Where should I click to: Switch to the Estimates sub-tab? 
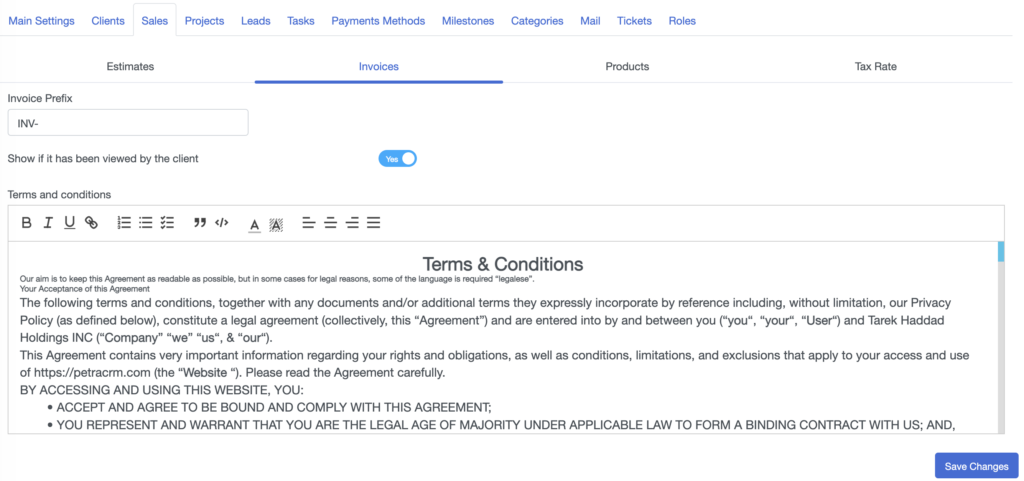click(x=131, y=67)
